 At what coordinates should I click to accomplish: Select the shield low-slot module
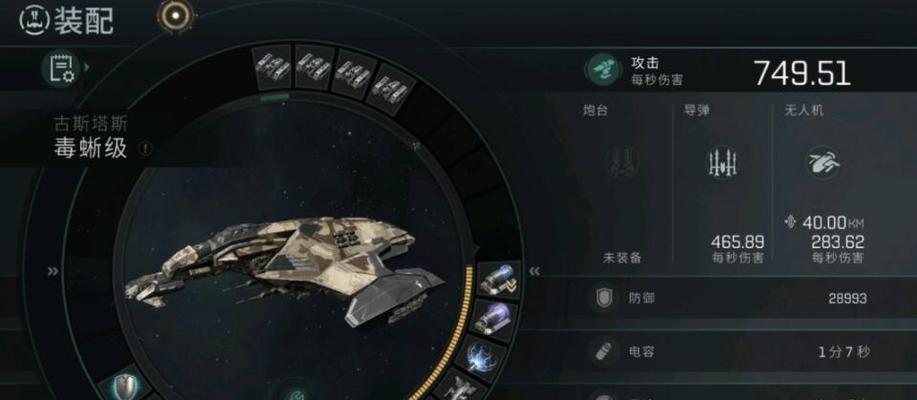[127, 386]
